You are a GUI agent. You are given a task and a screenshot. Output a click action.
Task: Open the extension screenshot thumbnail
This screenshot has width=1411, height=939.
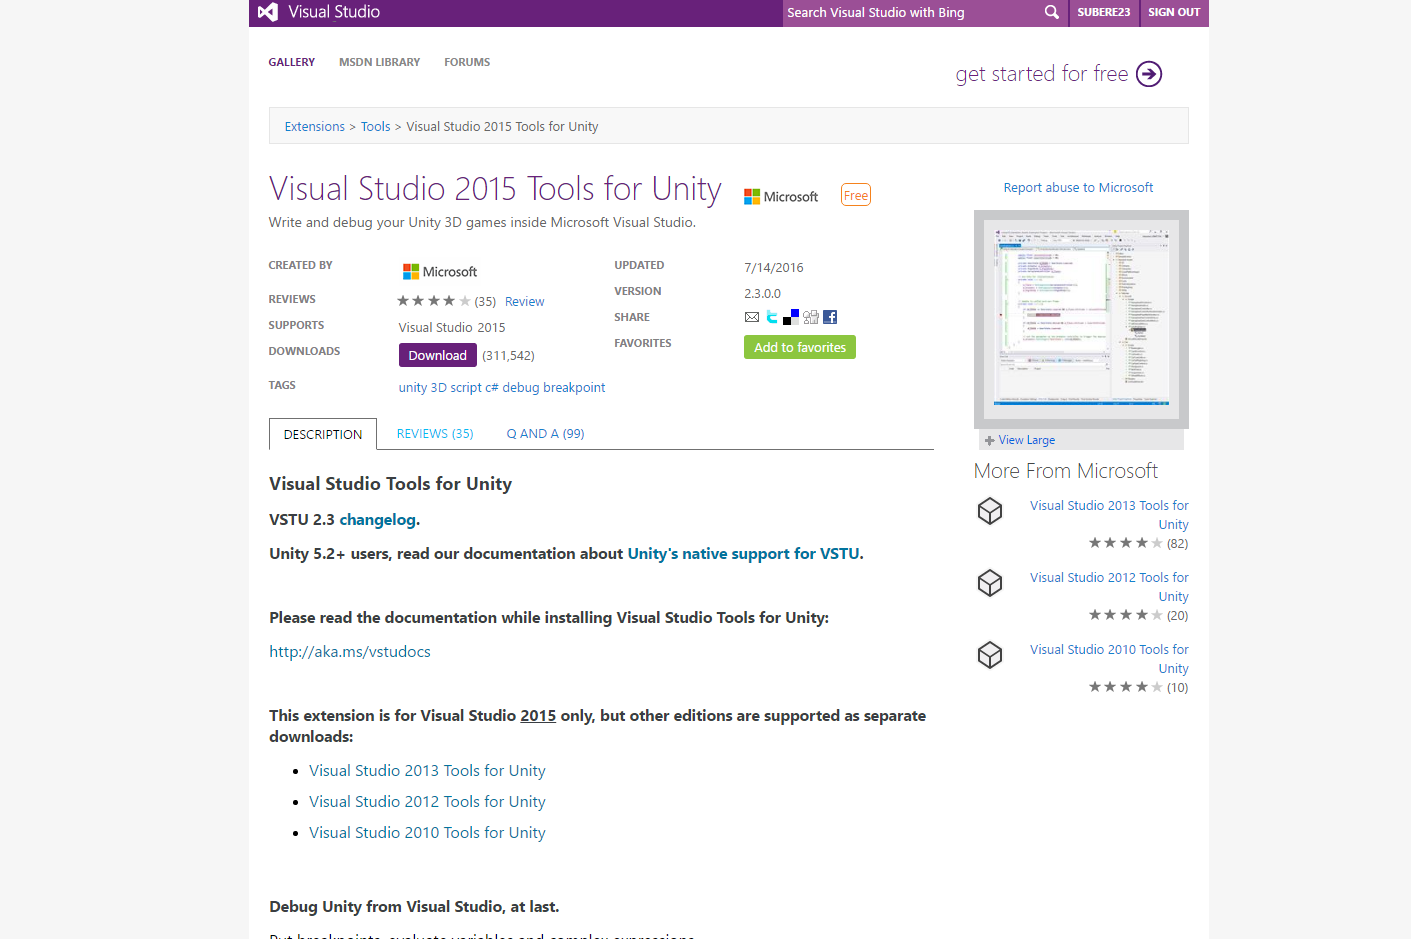coord(1081,318)
